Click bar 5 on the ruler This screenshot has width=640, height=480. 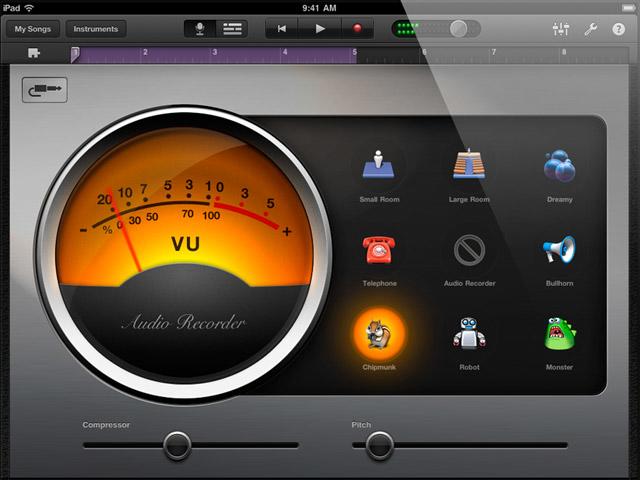coord(354,52)
